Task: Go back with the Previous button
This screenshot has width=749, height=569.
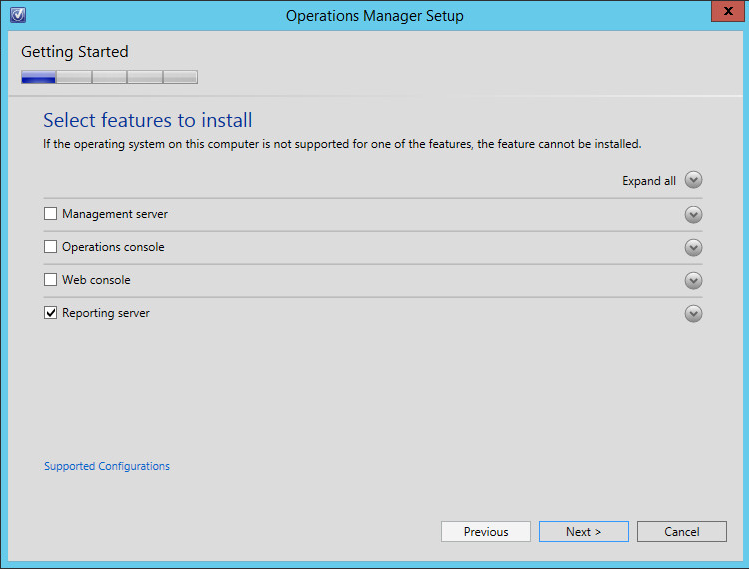Action: tap(486, 531)
